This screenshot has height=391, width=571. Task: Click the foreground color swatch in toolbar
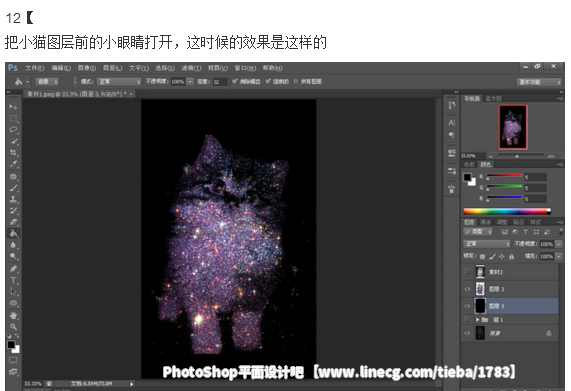click(11, 344)
